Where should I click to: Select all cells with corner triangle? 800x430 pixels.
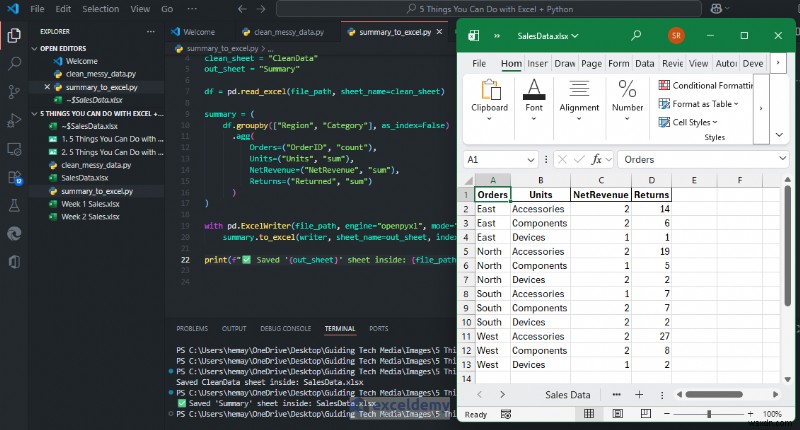click(467, 180)
